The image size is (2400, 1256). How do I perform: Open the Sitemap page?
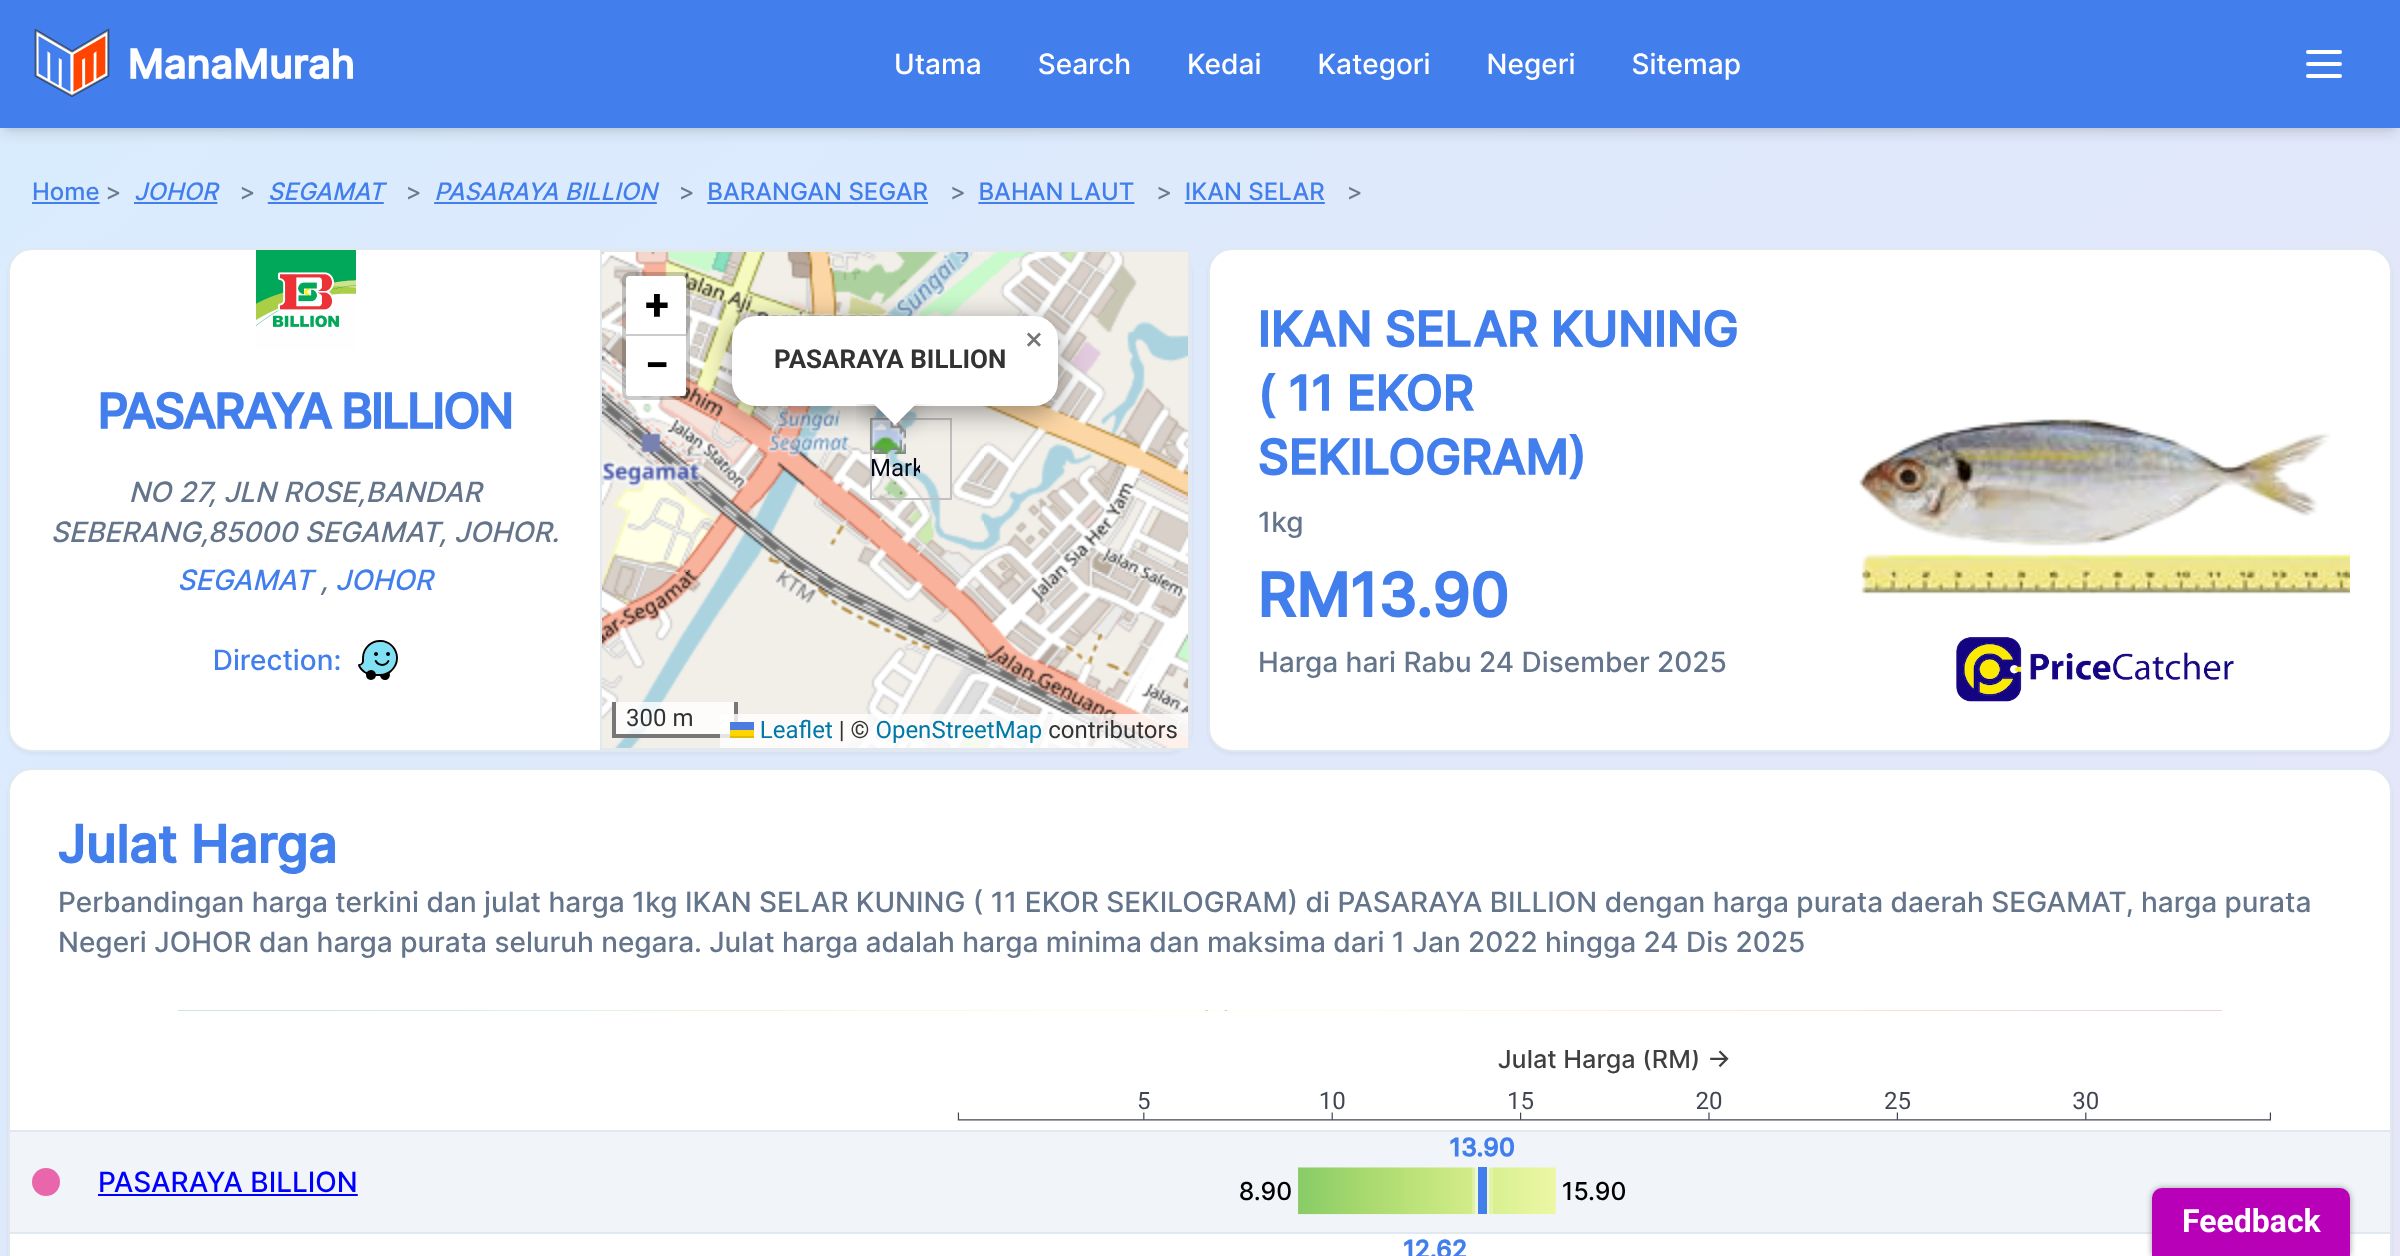coord(1685,64)
